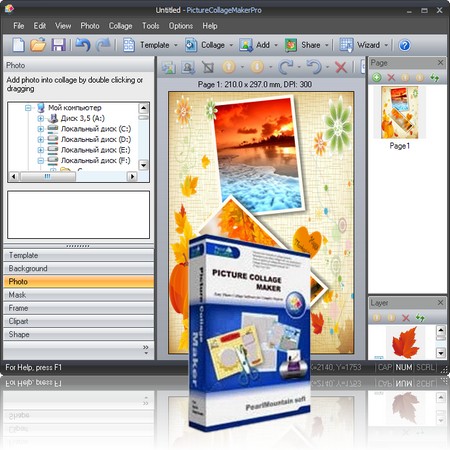Expand the Локальный диск (C:) node
The height and width of the screenshot is (450, 450).
41,129
